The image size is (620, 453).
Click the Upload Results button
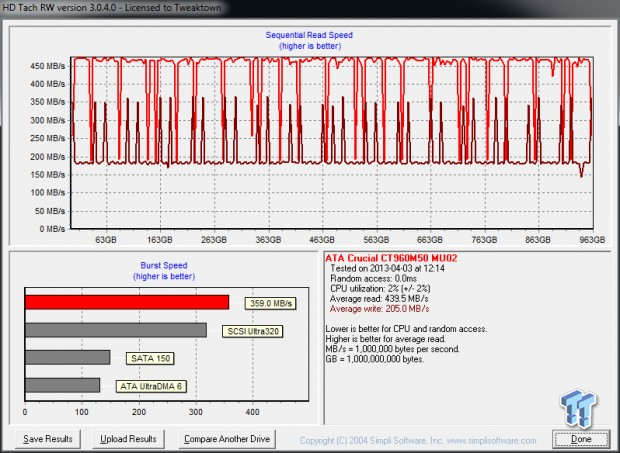pos(128,439)
